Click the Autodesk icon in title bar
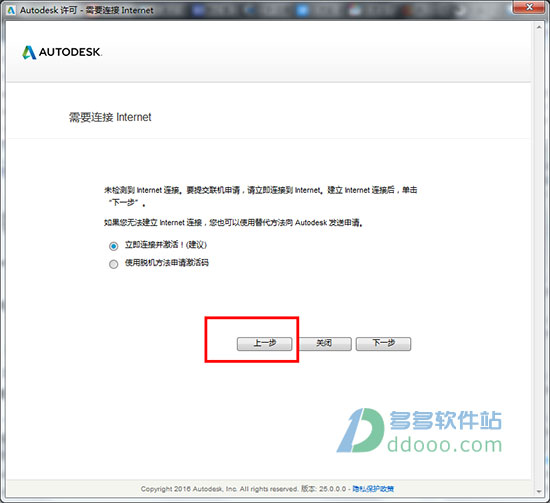The image size is (550, 503). (x=11, y=10)
